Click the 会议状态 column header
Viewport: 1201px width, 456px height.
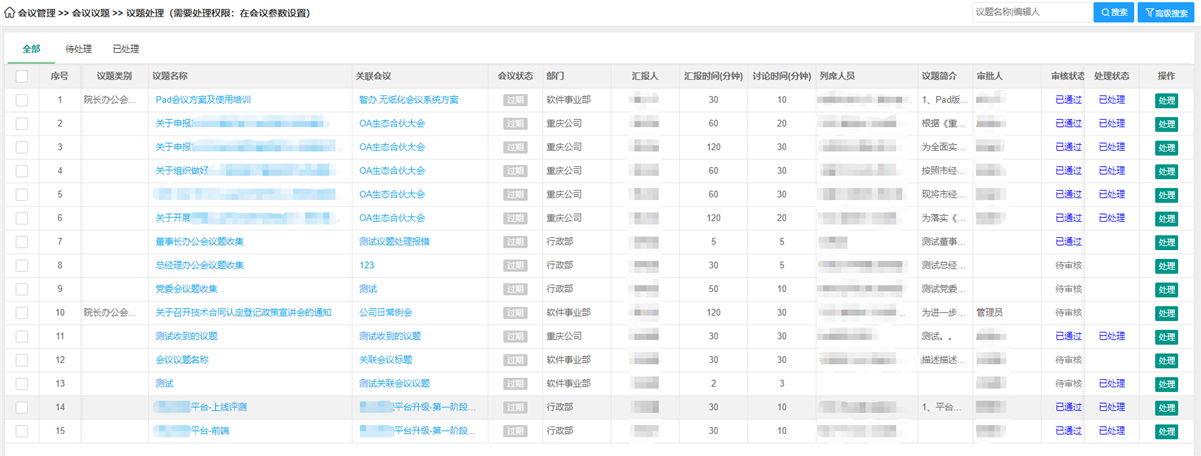click(x=516, y=76)
